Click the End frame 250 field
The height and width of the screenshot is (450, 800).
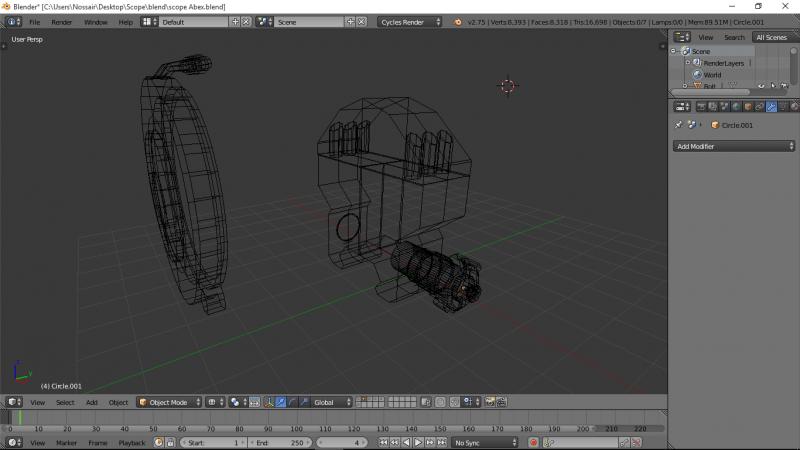[x=280, y=442]
